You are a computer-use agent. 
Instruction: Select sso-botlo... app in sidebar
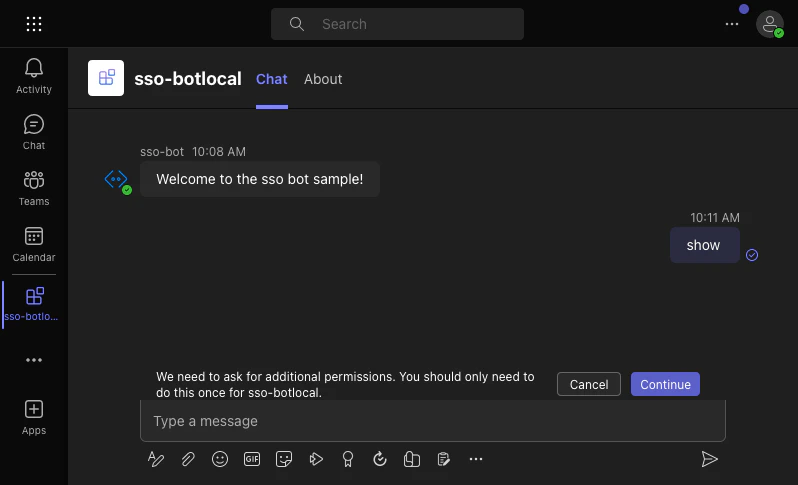click(32, 304)
